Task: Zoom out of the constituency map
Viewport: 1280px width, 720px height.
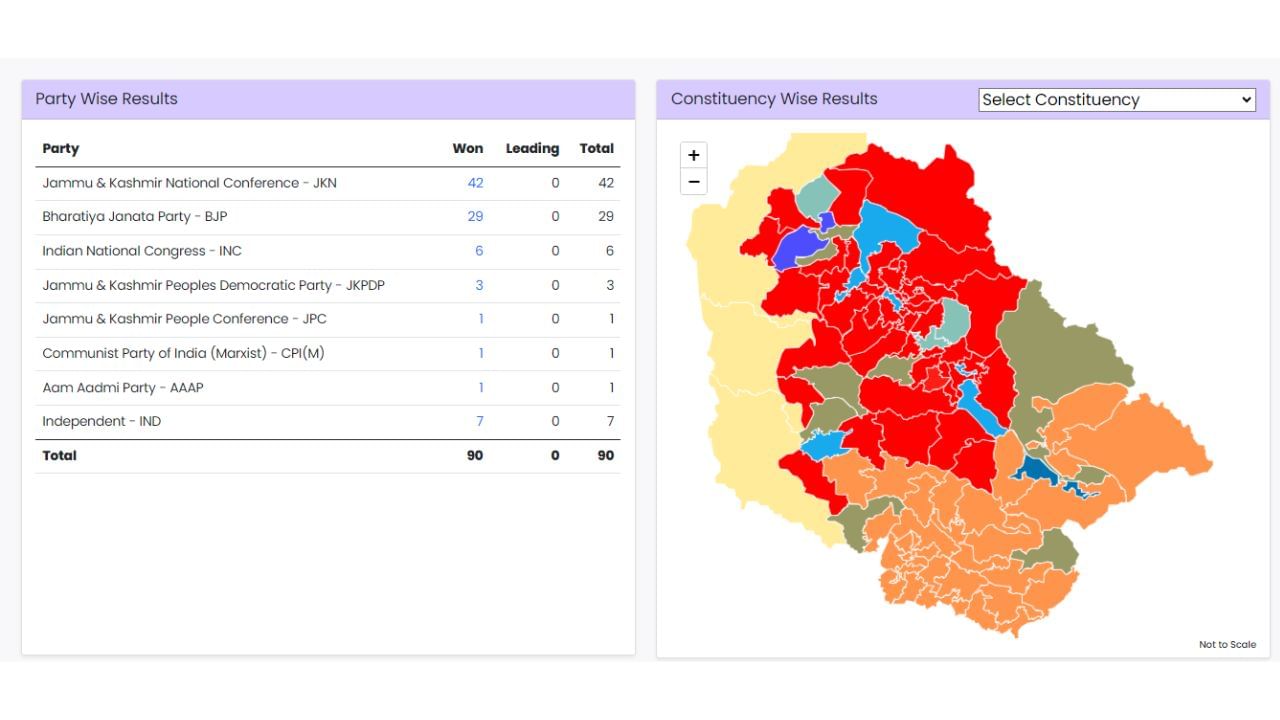Action: [x=693, y=181]
